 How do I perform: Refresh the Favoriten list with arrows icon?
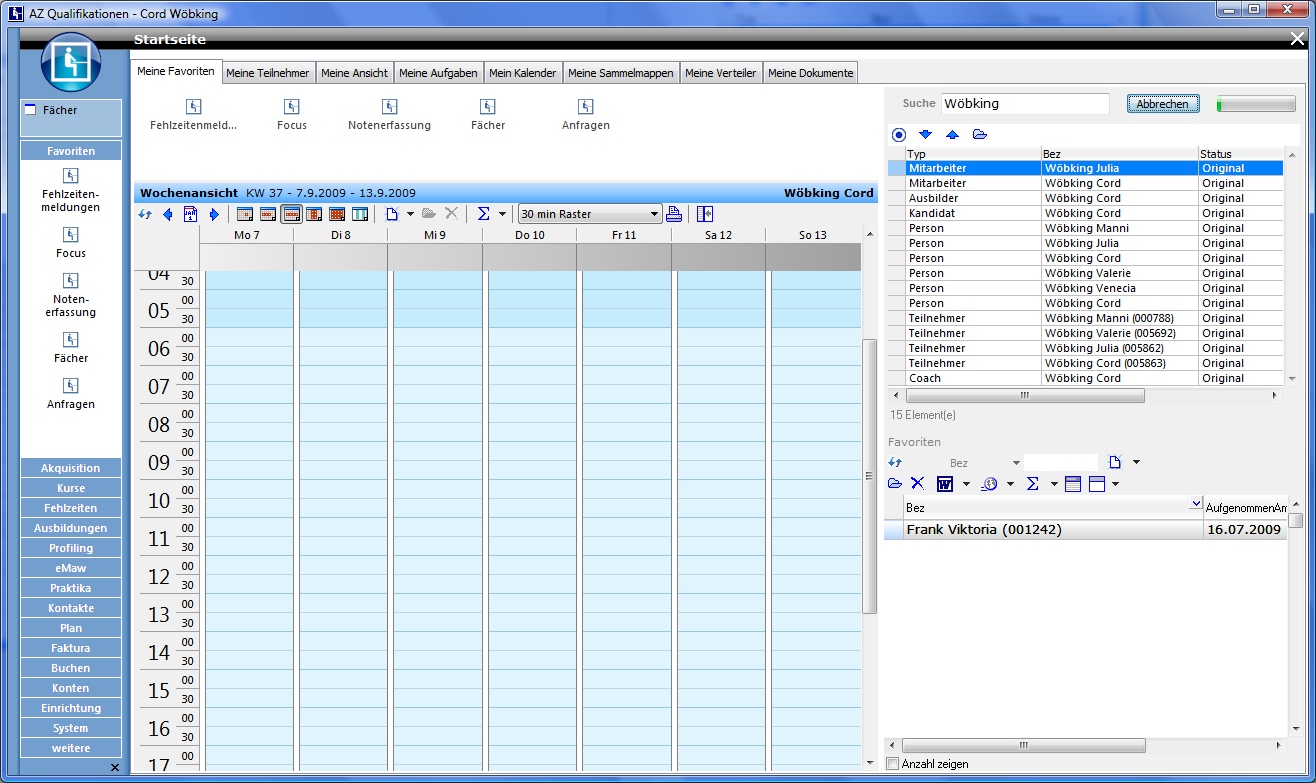pyautogui.click(x=895, y=462)
